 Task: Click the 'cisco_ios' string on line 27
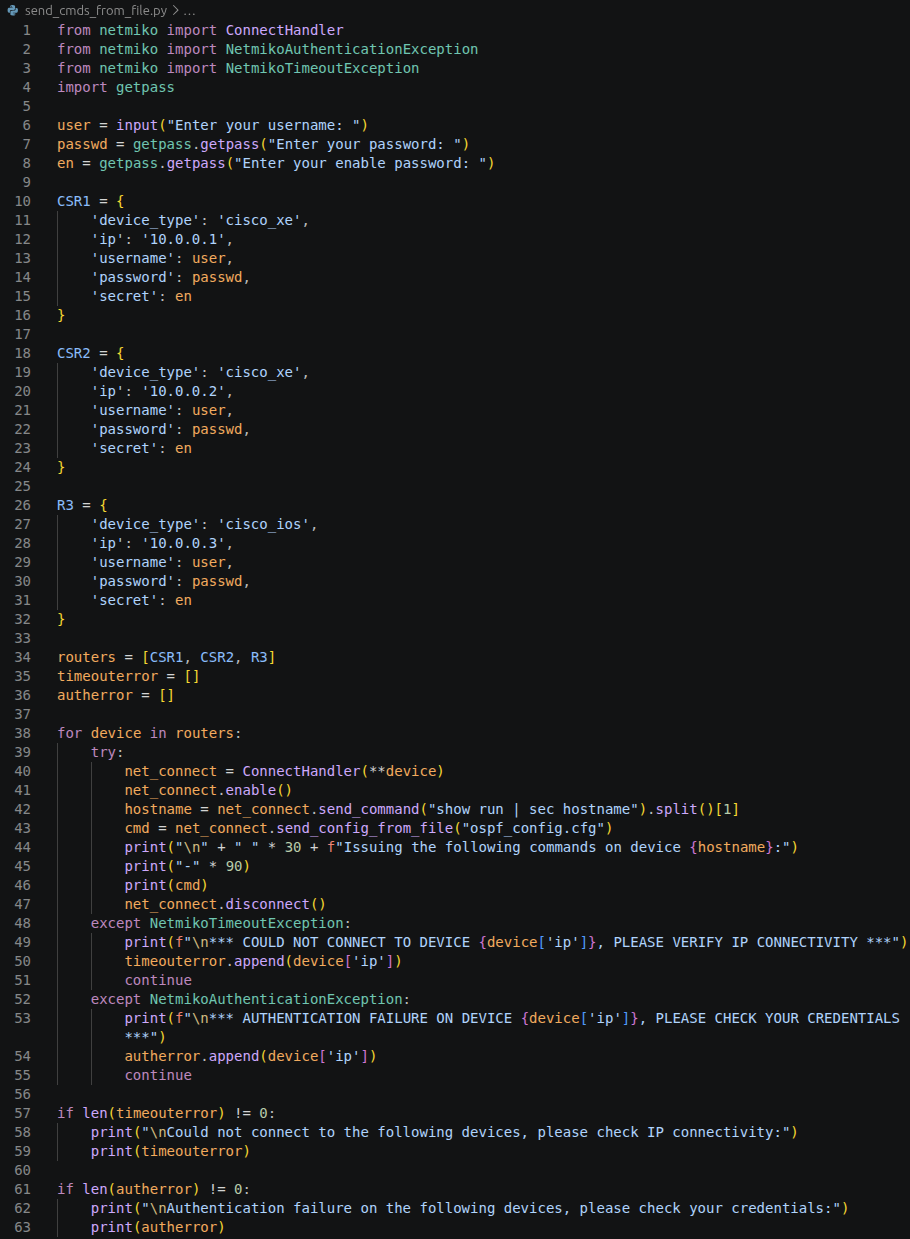click(x=264, y=524)
